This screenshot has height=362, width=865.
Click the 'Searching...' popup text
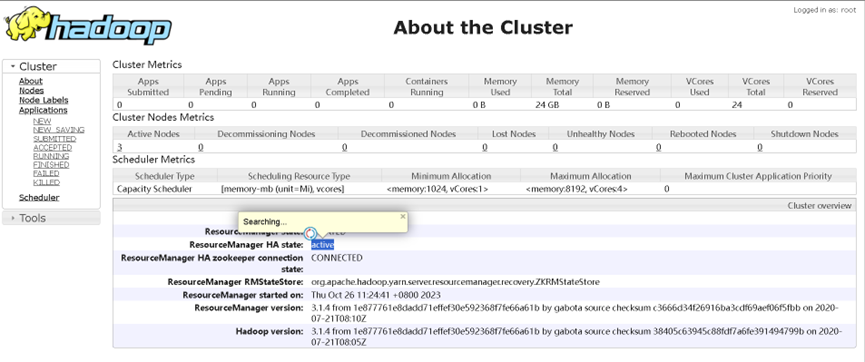(x=265, y=222)
